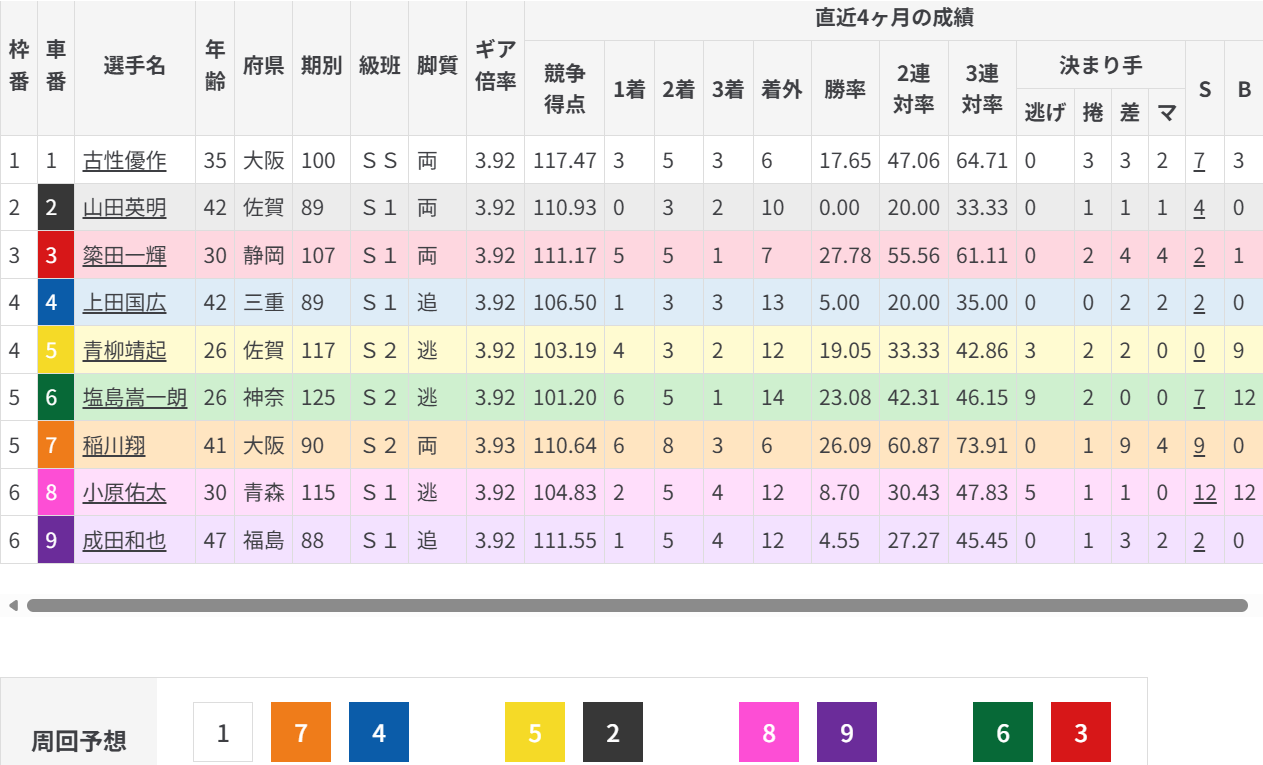Click red number 3 box in 周回予想
This screenshot has height=765, width=1263.
click(x=1081, y=733)
